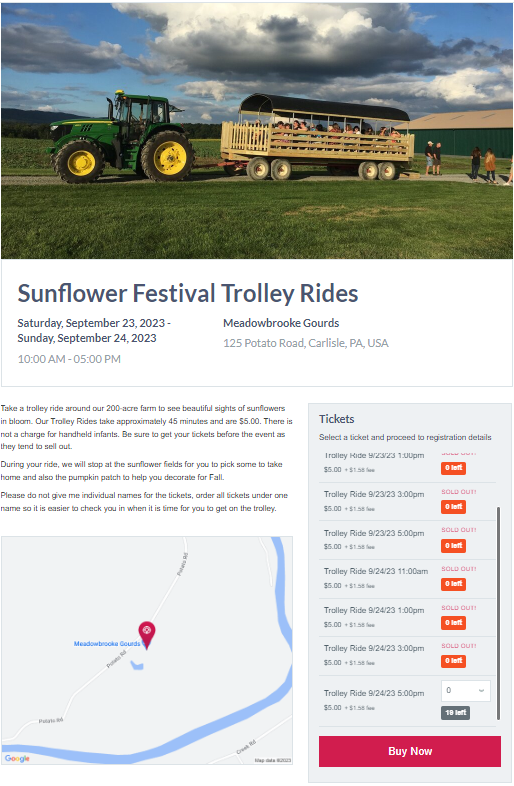Click the Sunflower Festival Trolley Rides title
This screenshot has height=786, width=514.
pos(188,293)
